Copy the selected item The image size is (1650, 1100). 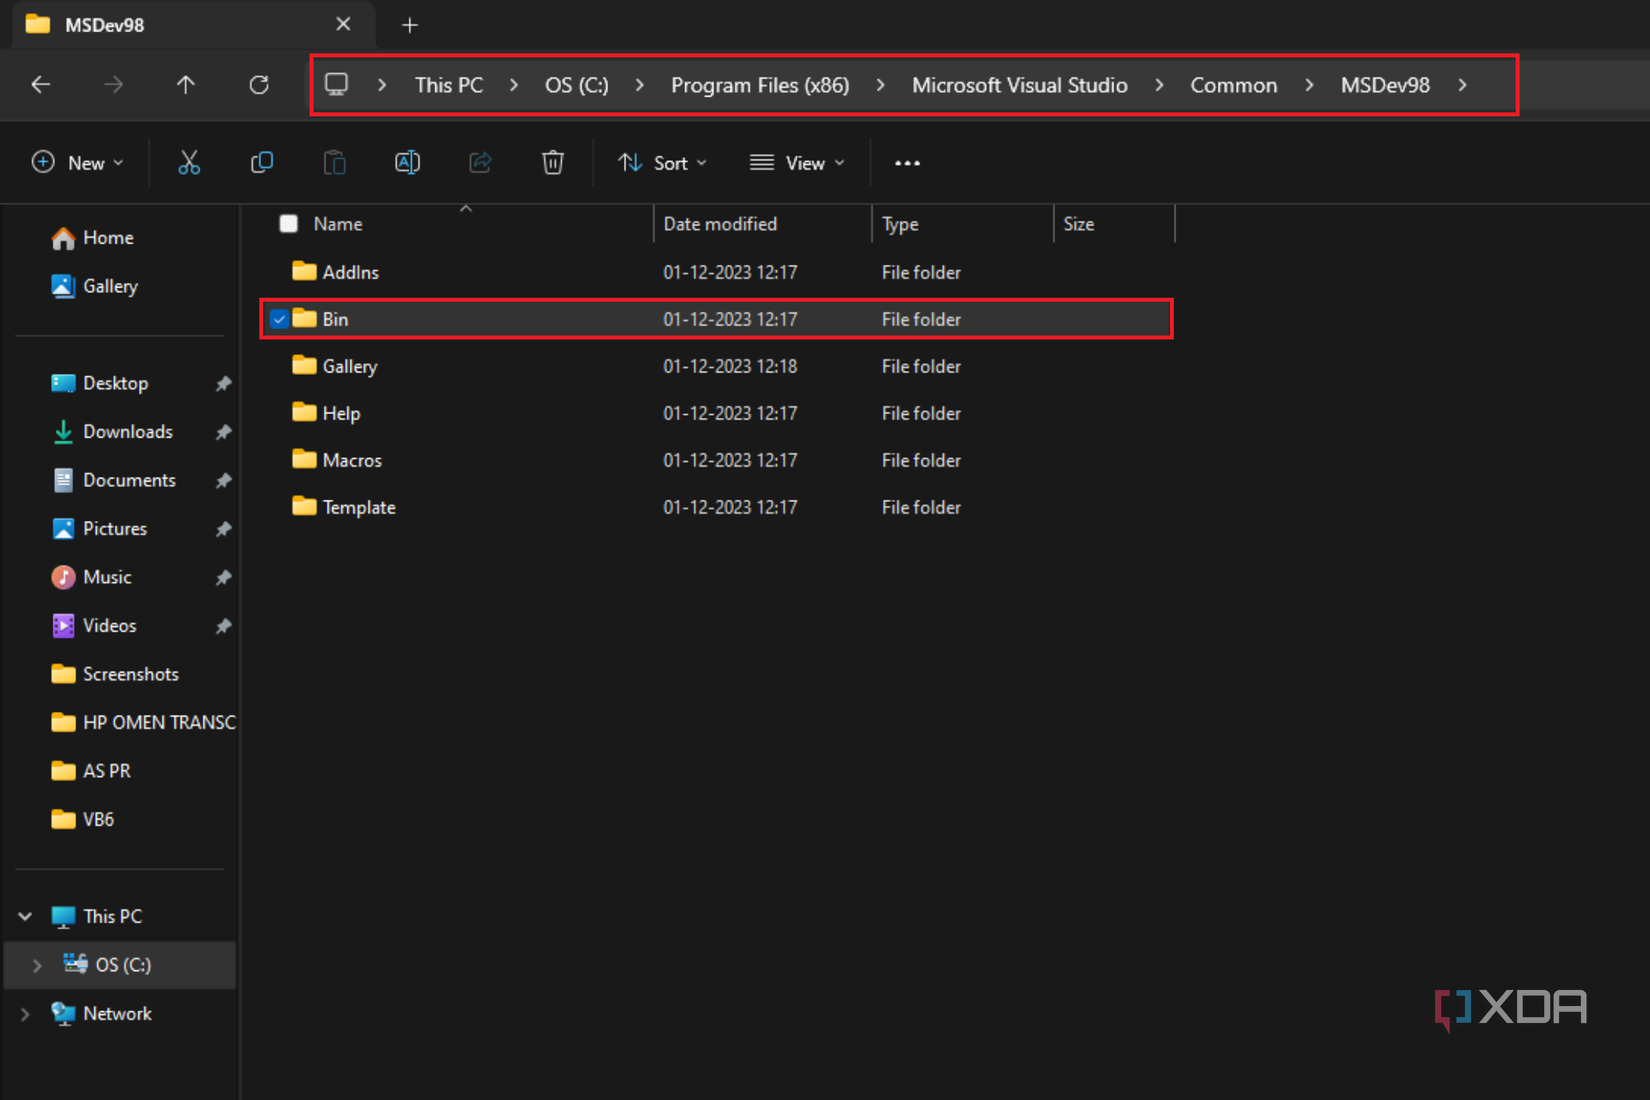click(x=261, y=162)
